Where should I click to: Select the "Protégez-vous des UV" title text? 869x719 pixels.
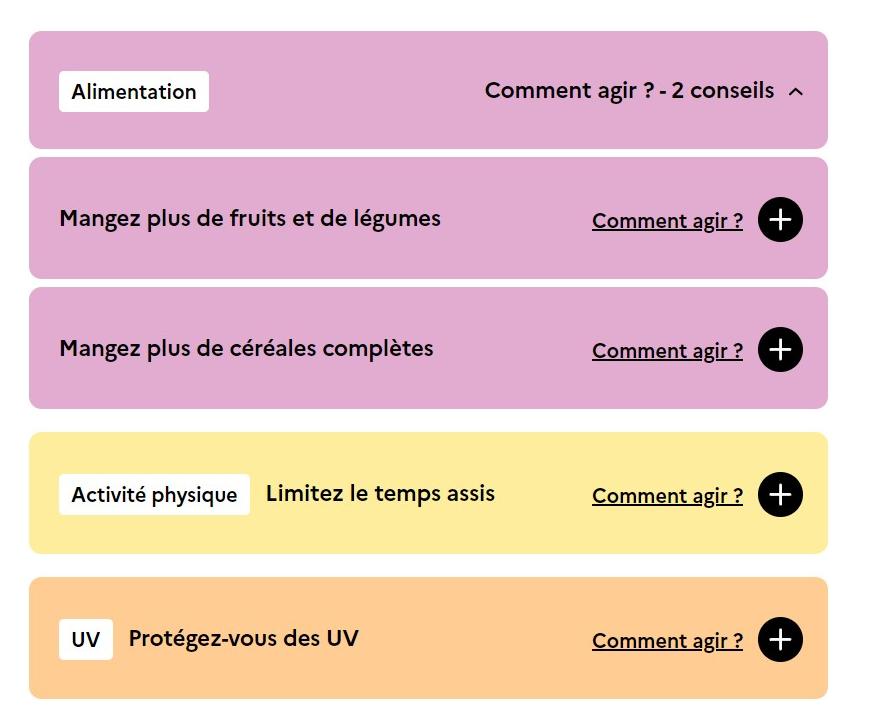tap(243, 638)
